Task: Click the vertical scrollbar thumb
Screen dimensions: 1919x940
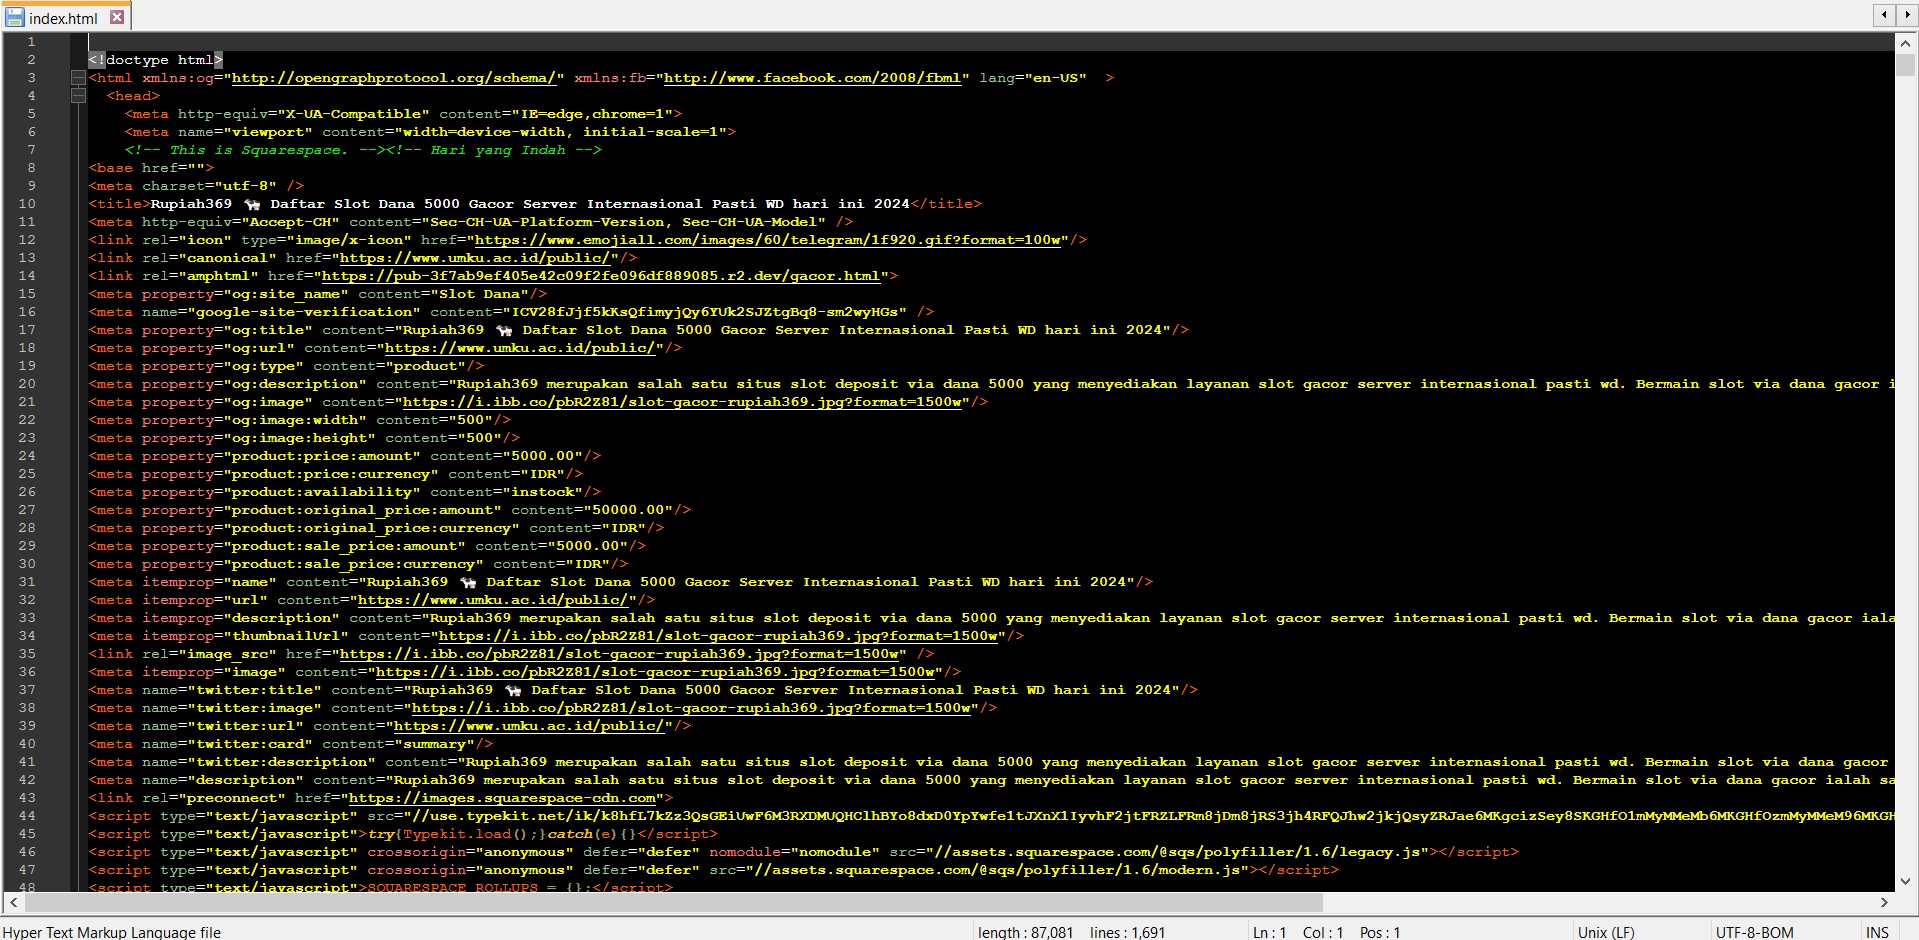Action: pyautogui.click(x=1905, y=65)
